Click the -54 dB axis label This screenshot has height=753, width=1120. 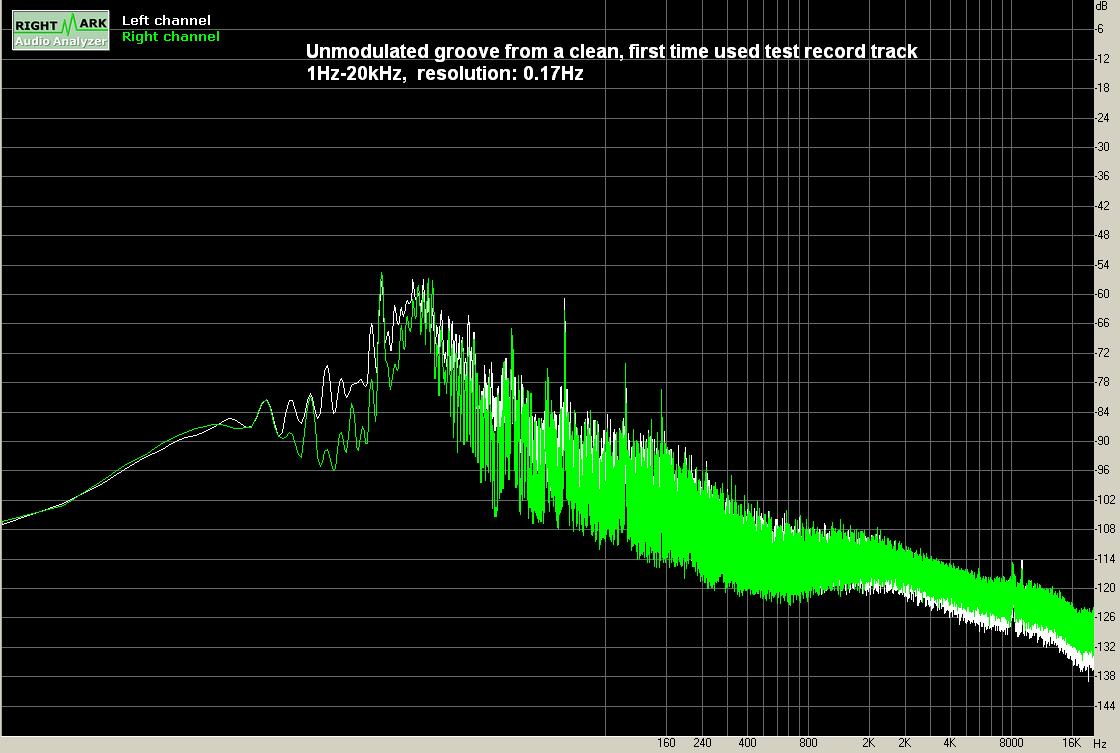[1103, 264]
